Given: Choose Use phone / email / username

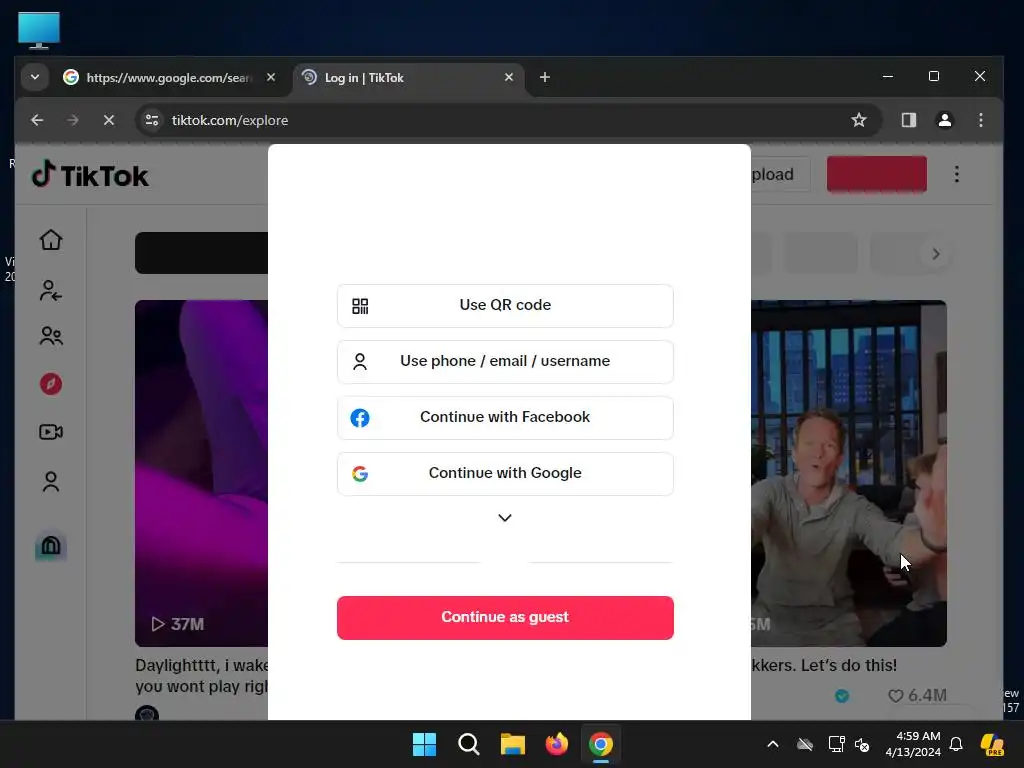Looking at the screenshot, I should pos(505,362).
